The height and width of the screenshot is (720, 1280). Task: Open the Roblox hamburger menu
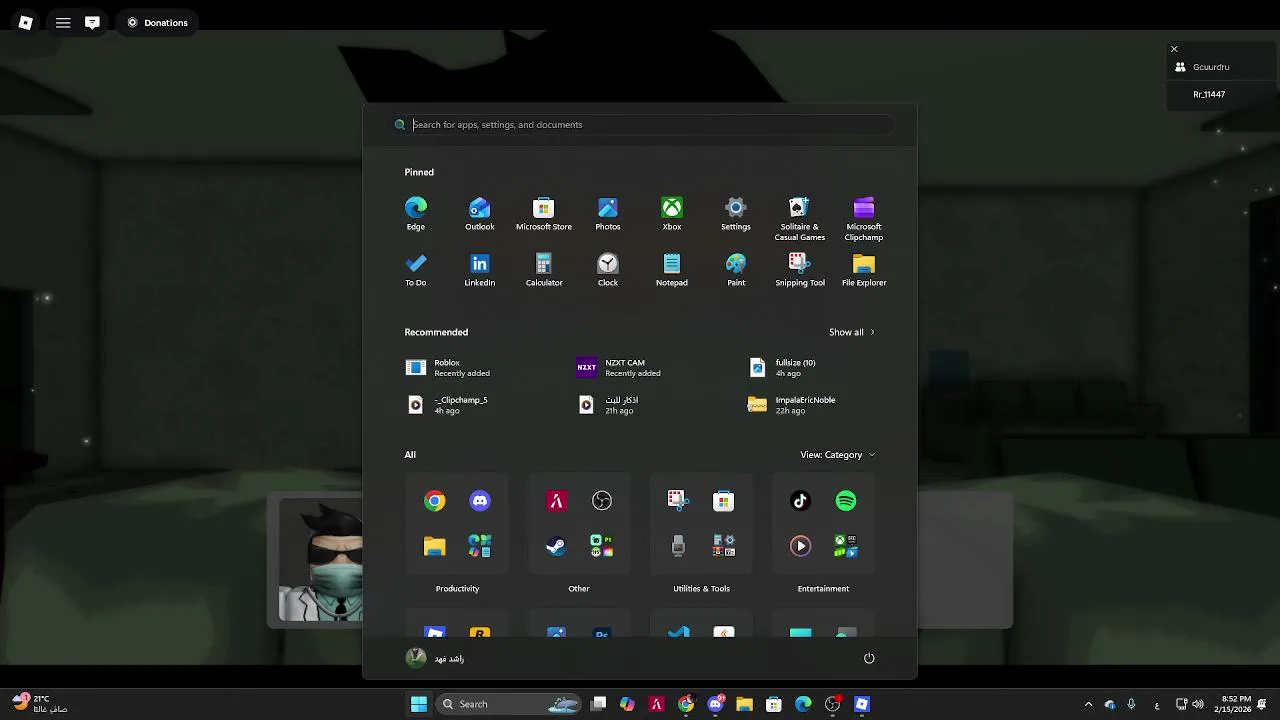coord(63,22)
